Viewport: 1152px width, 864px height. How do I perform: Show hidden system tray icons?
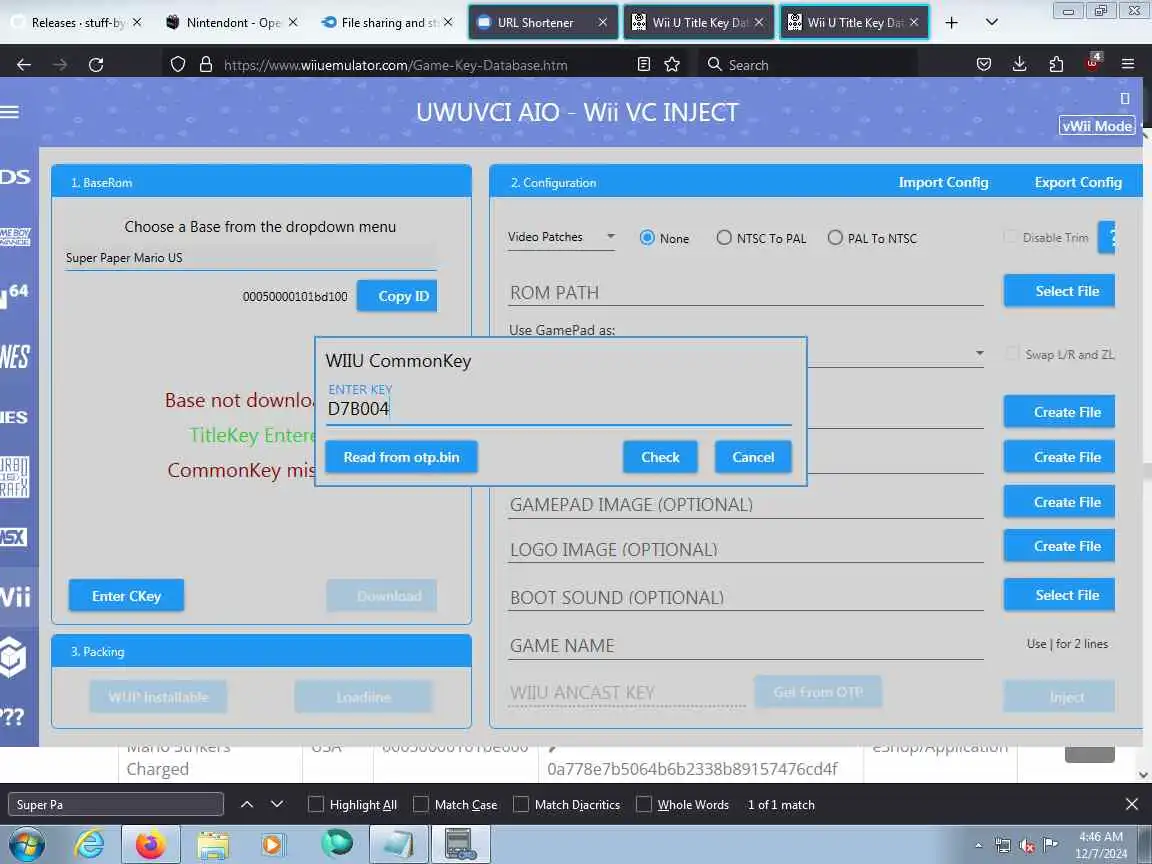[978, 845]
